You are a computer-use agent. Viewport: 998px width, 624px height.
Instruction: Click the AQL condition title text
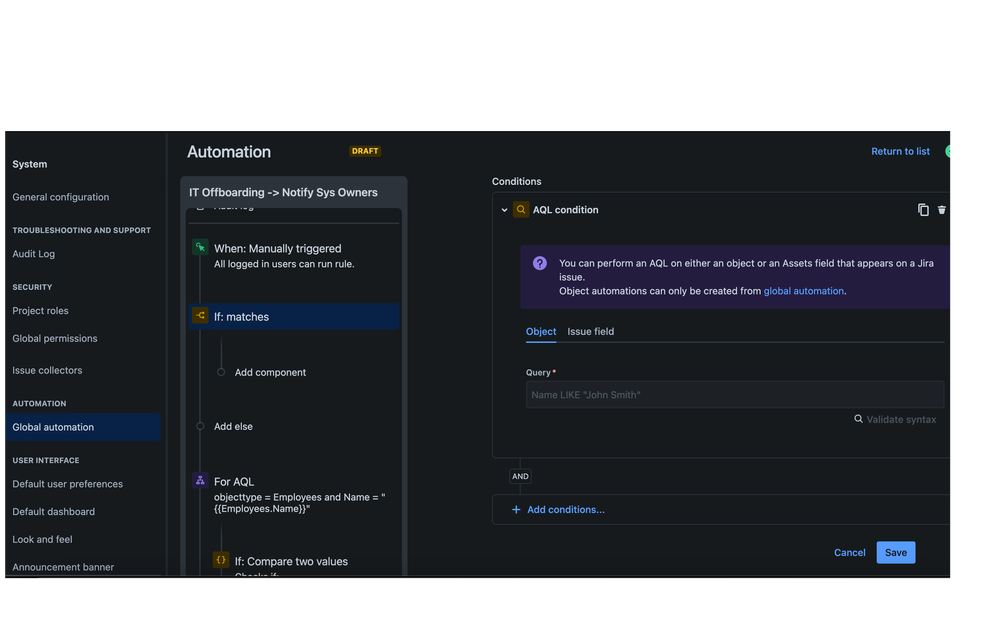[565, 209]
